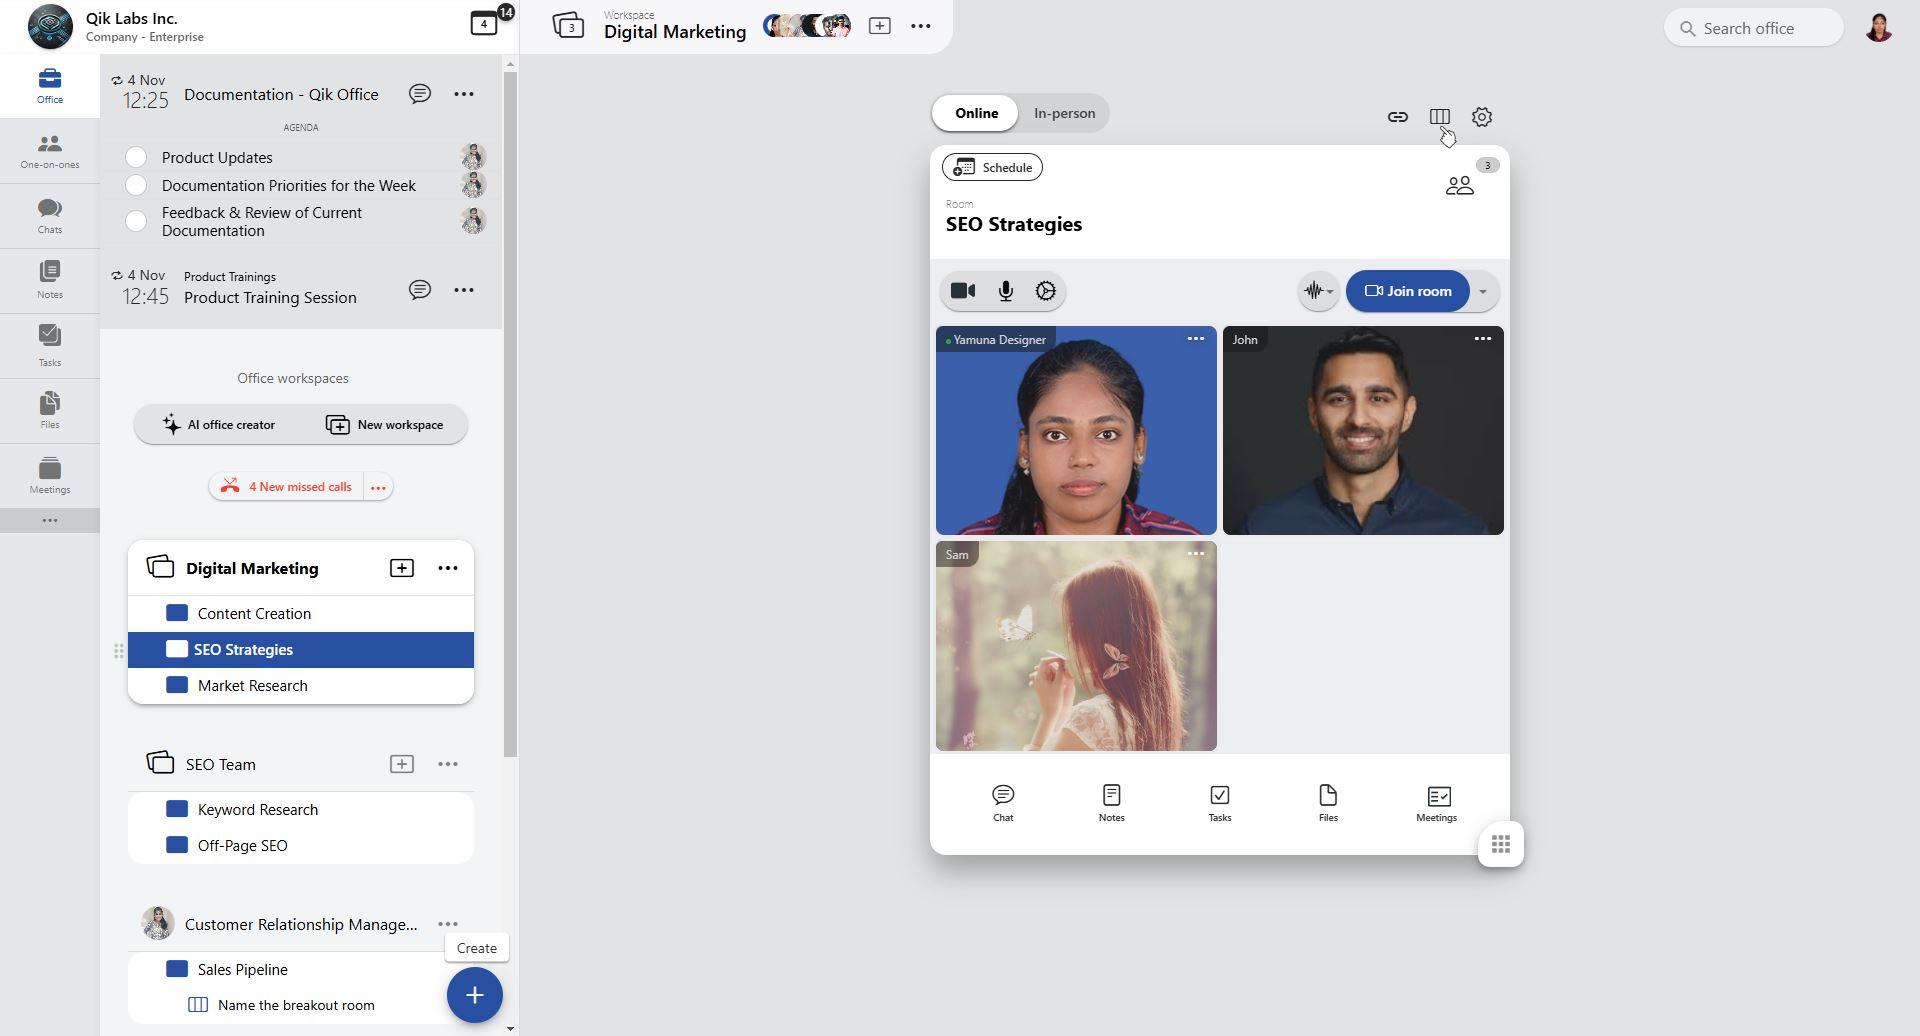Copy room link using the link icon

(1397, 117)
